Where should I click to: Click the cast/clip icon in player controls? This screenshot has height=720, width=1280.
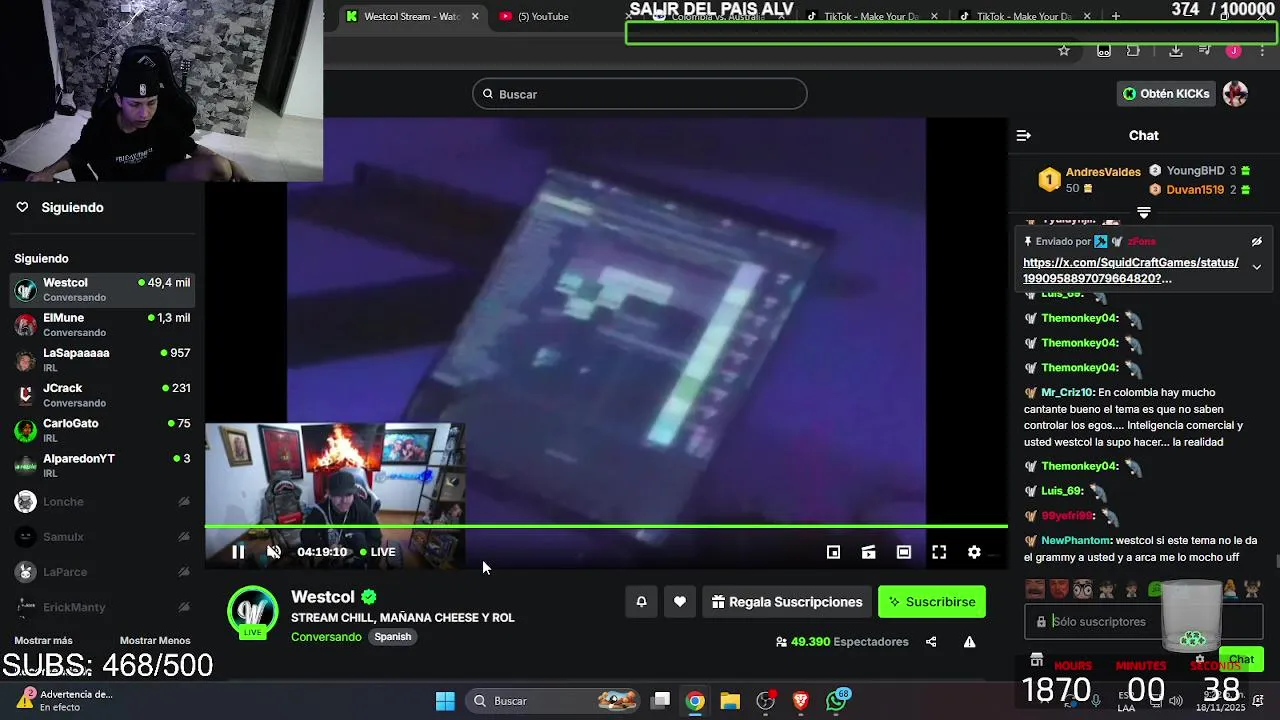pos(868,552)
